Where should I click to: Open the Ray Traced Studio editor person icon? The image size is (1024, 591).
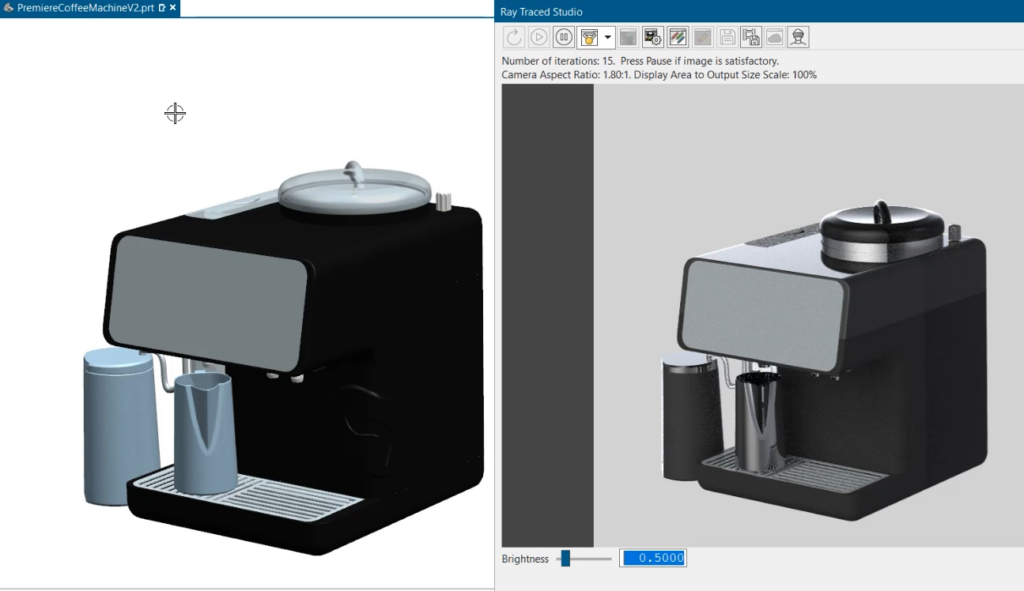[798, 37]
